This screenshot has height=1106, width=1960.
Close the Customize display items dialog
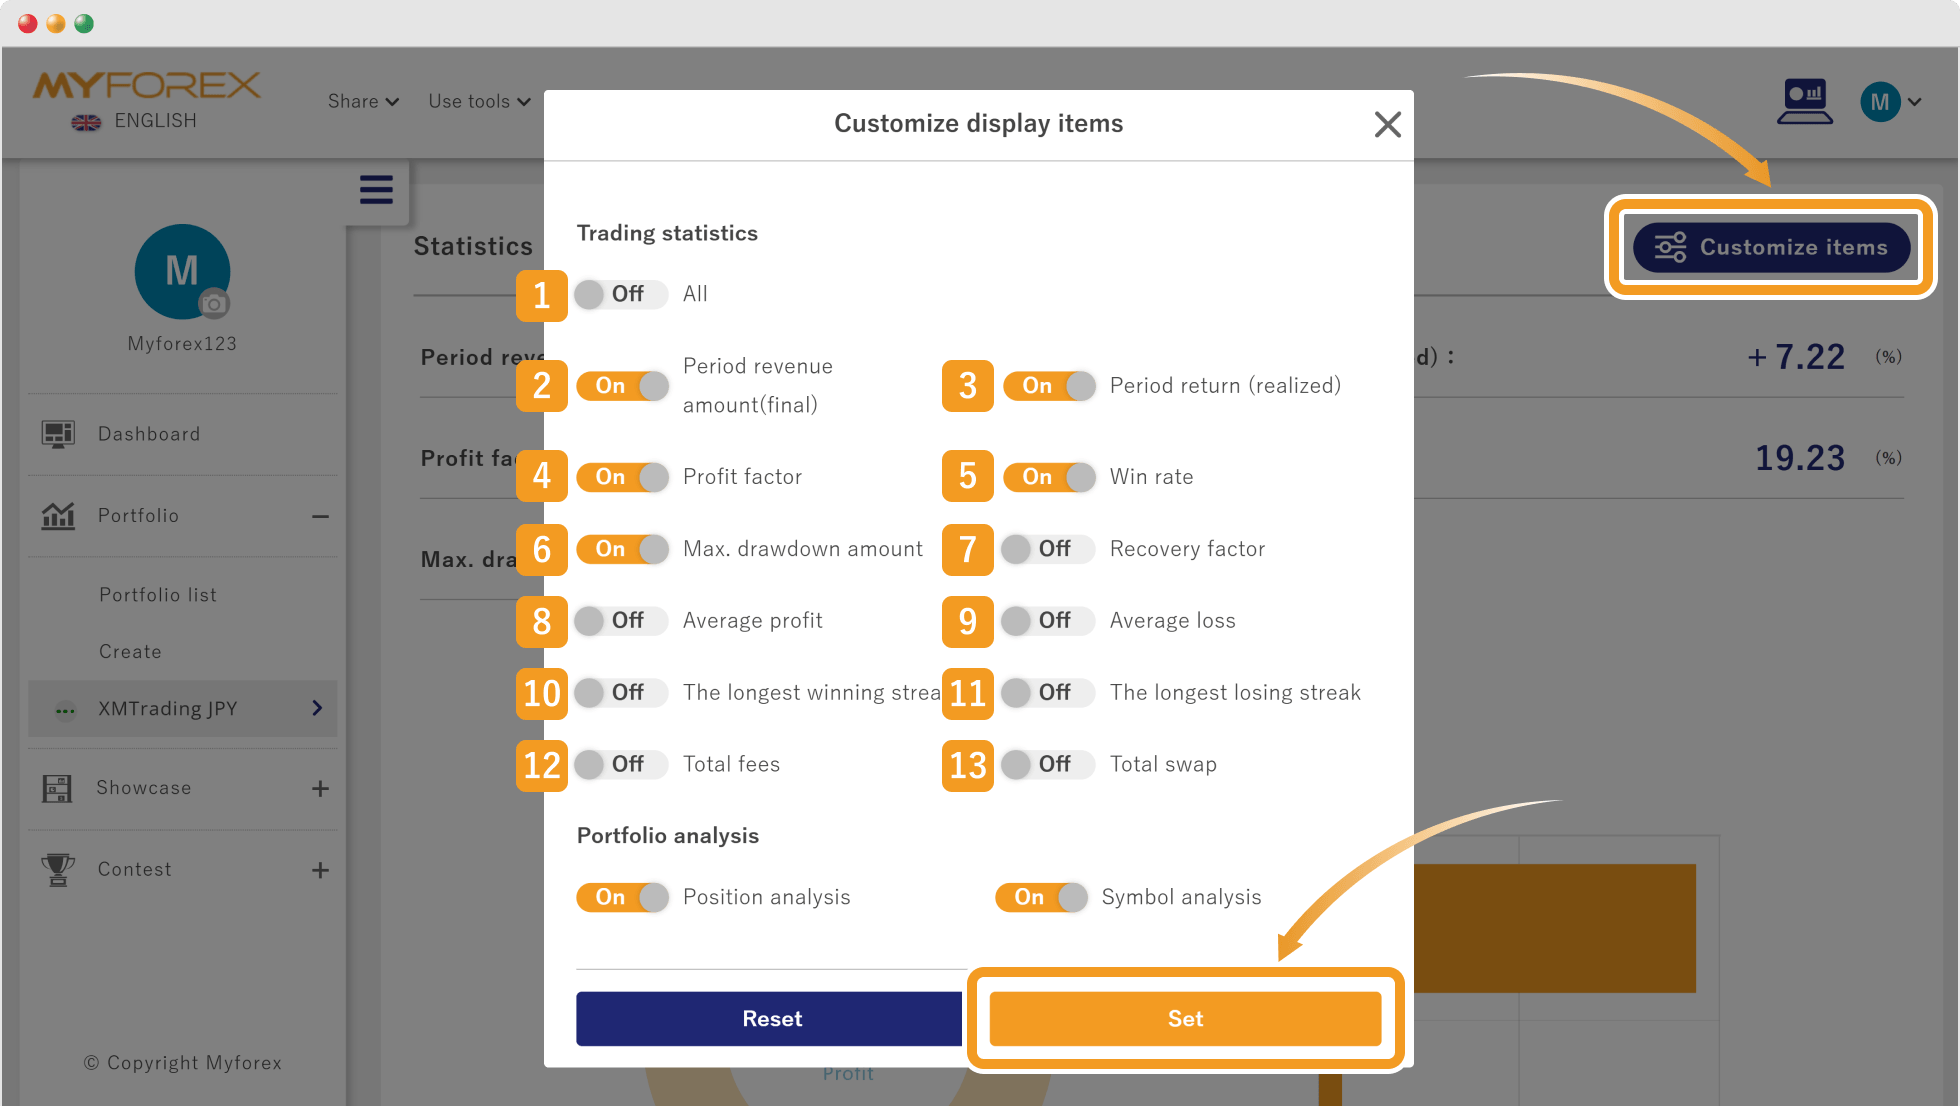(1387, 124)
